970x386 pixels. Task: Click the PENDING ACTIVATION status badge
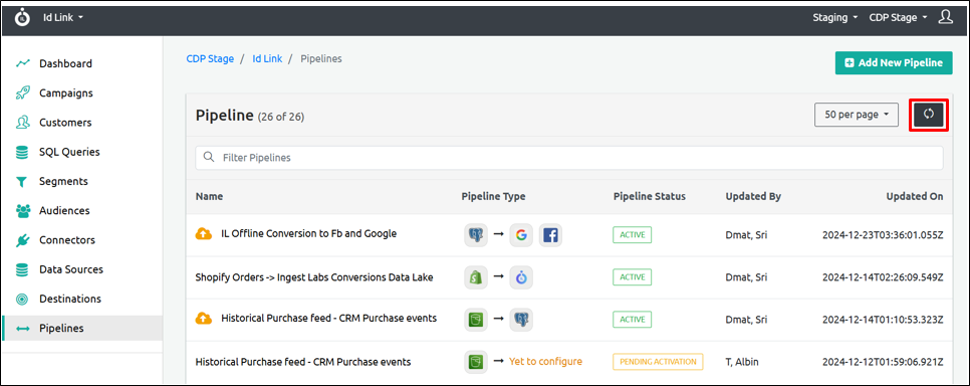(658, 361)
